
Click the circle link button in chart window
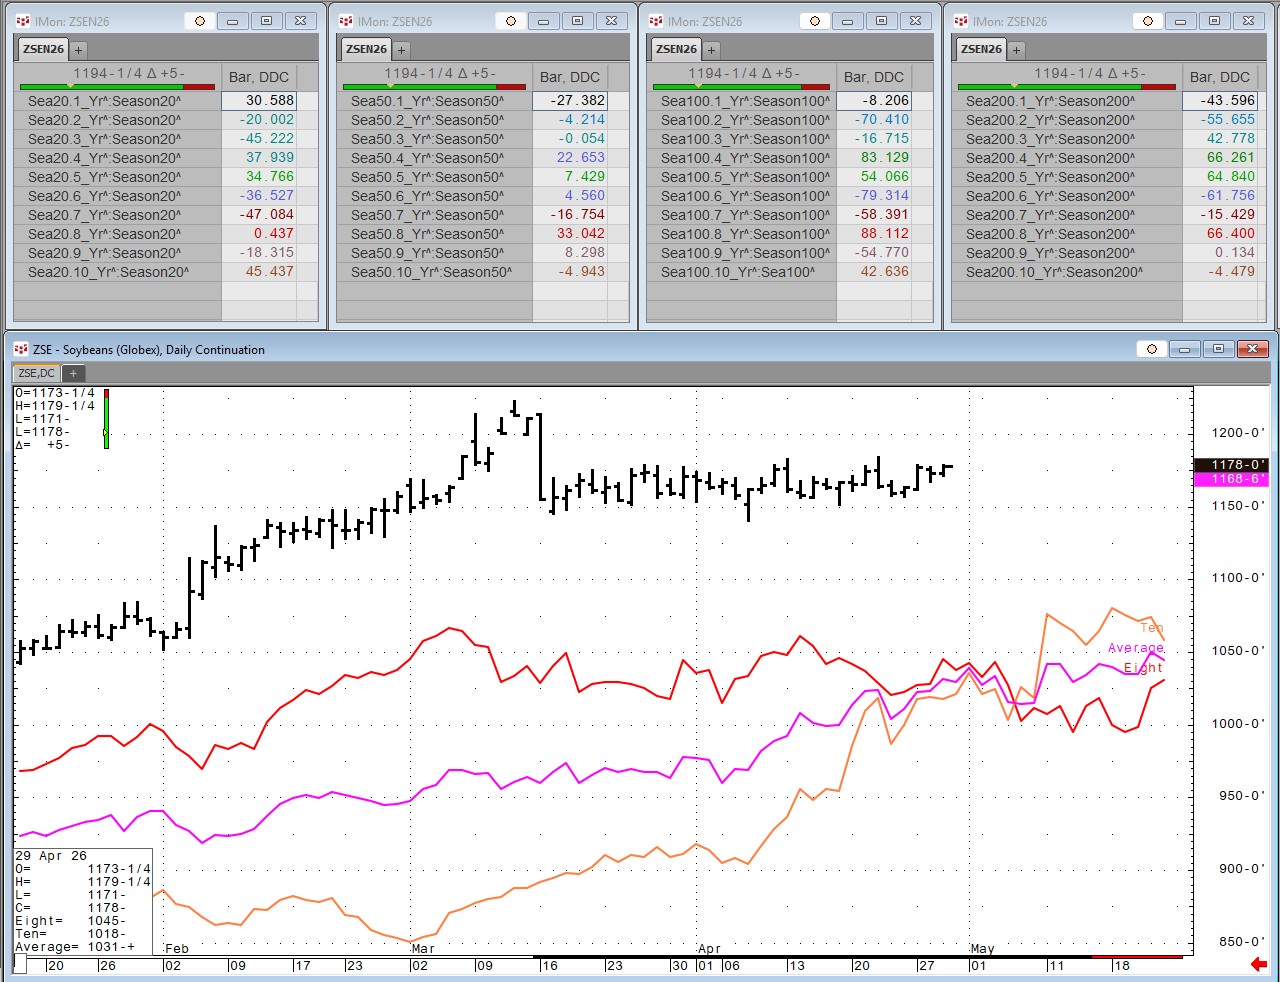pyautogui.click(x=1151, y=349)
